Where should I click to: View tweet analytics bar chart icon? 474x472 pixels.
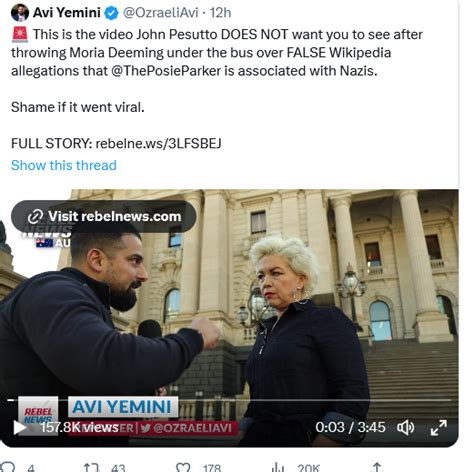coord(278,467)
